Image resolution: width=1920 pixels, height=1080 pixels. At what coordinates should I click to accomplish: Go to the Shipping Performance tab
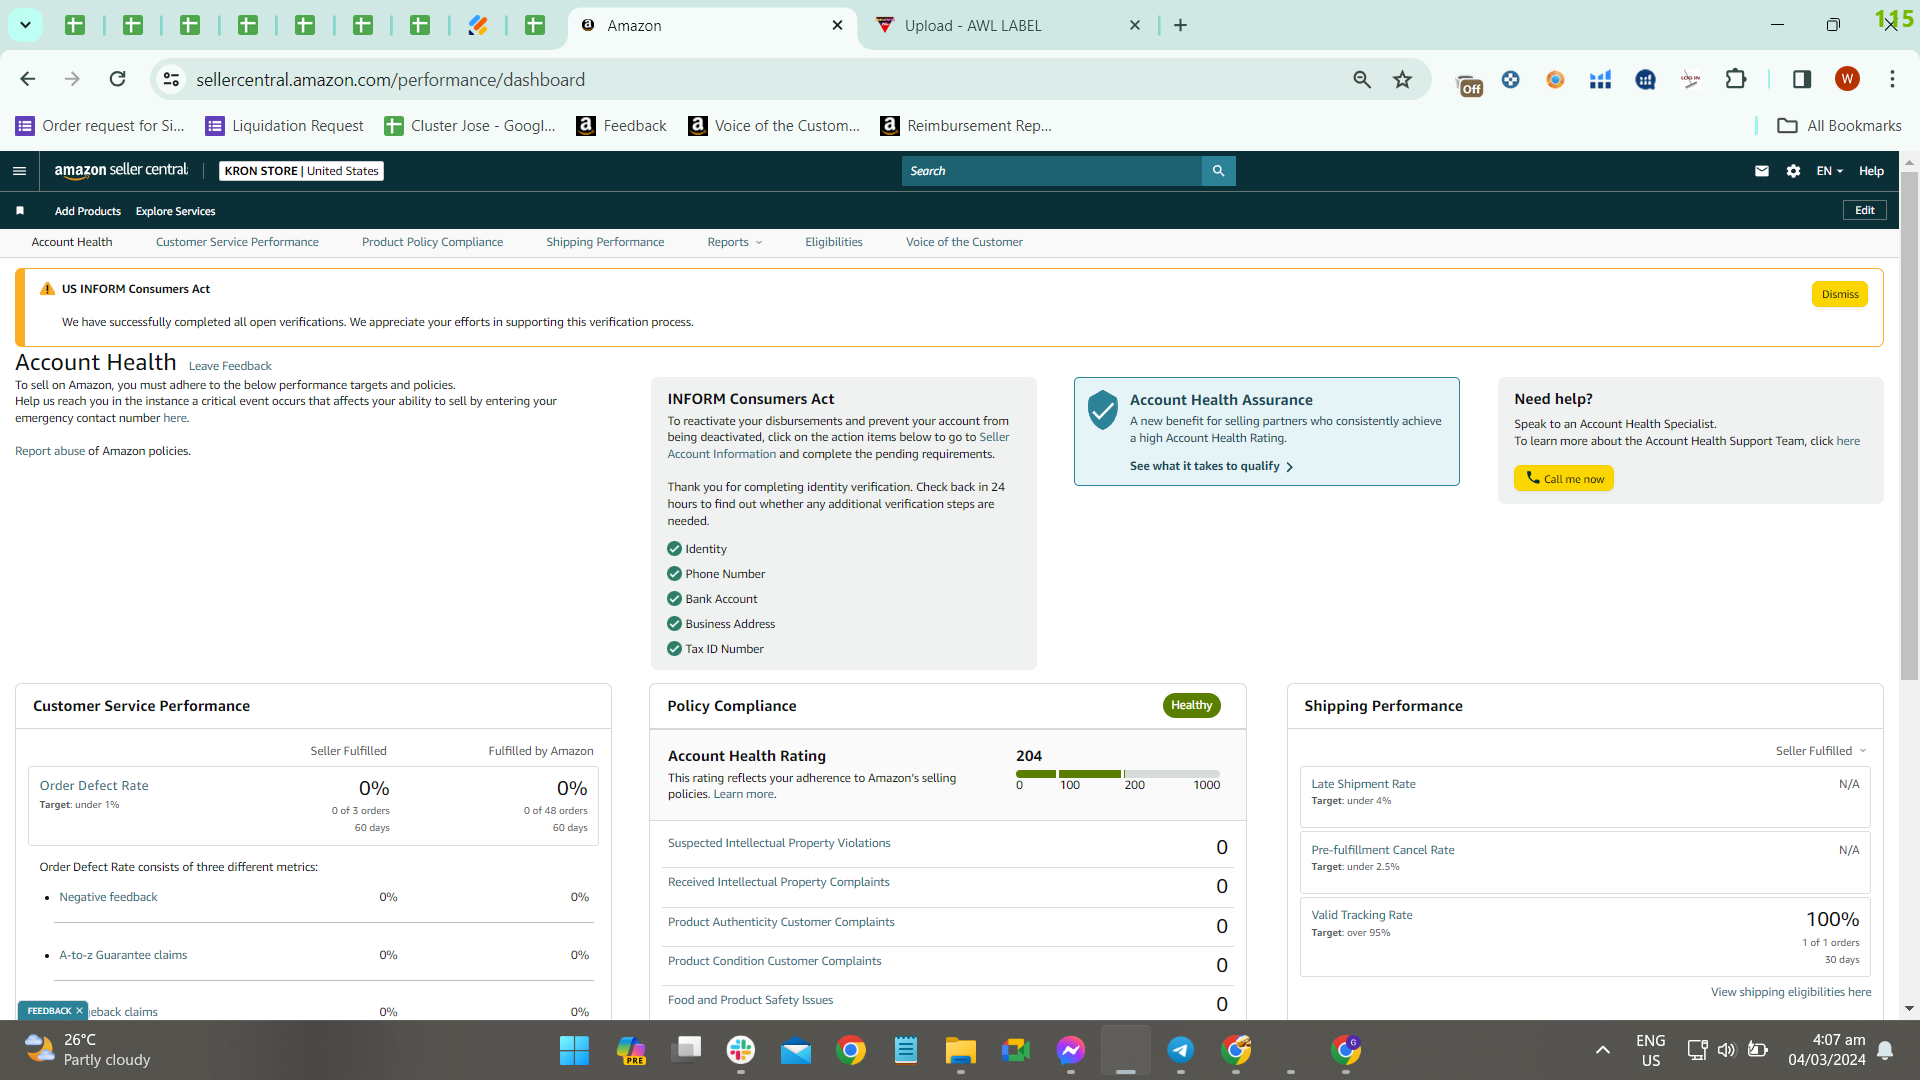[605, 242]
